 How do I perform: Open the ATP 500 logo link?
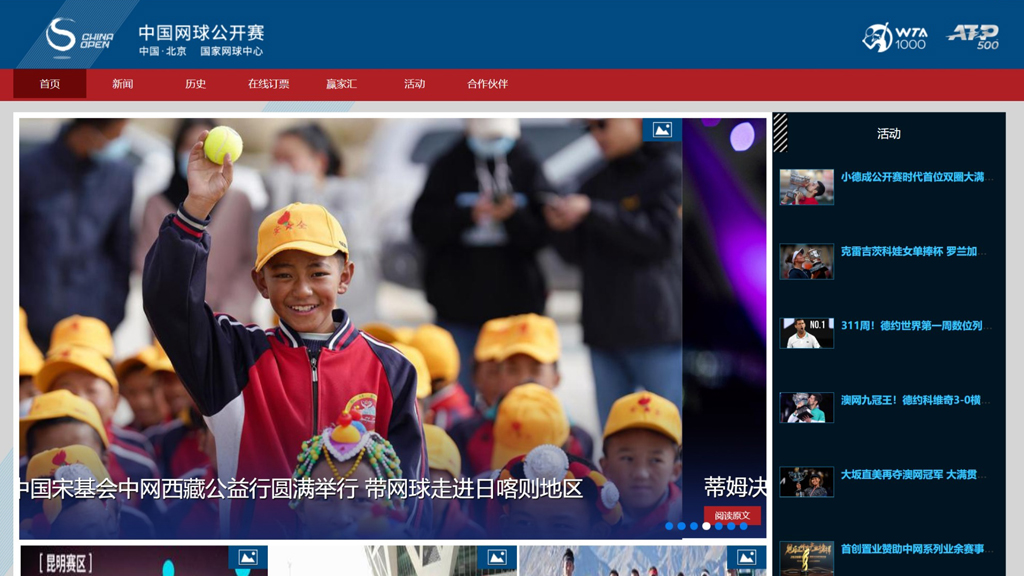pos(972,37)
